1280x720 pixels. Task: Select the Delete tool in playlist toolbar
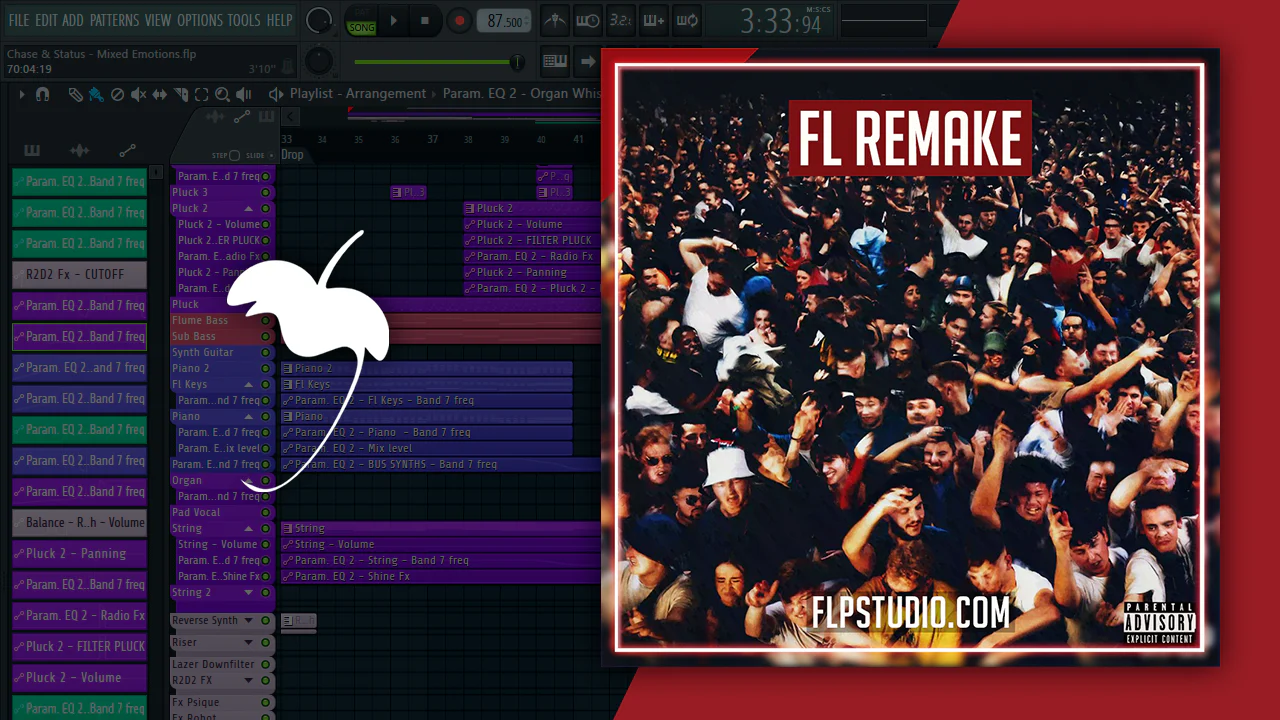tap(117, 94)
